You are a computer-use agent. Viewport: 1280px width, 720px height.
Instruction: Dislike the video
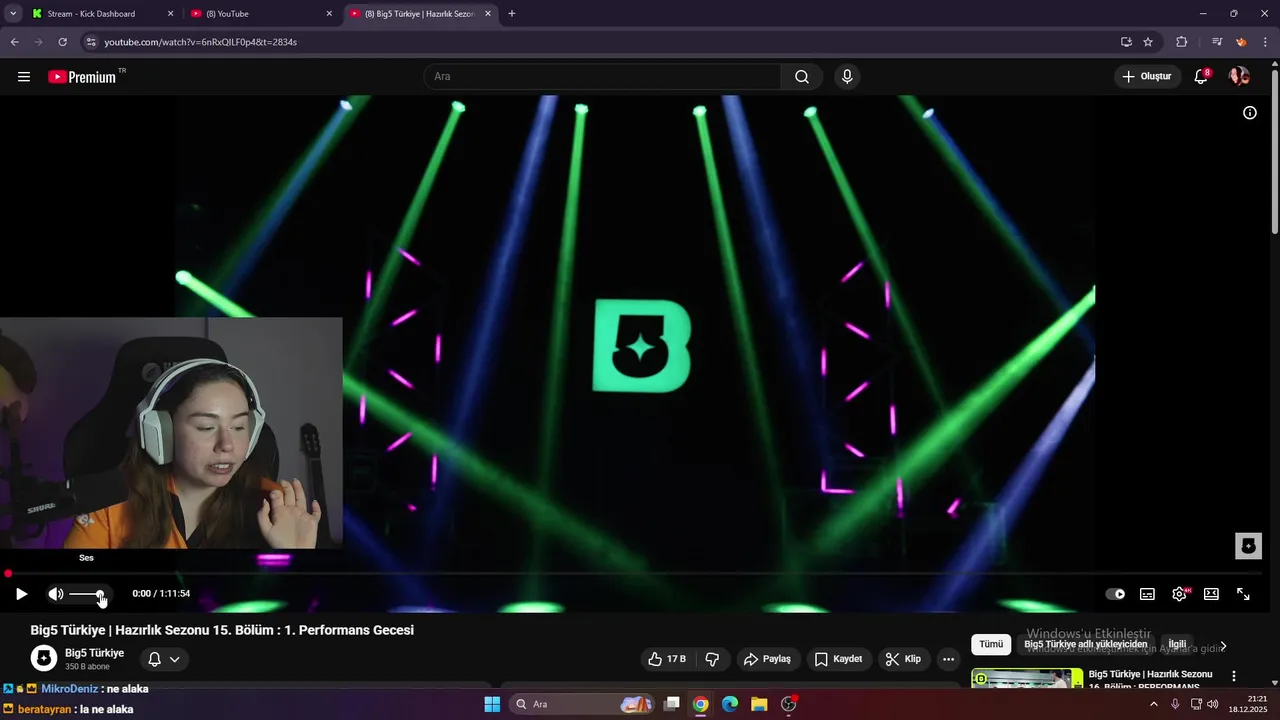click(713, 659)
